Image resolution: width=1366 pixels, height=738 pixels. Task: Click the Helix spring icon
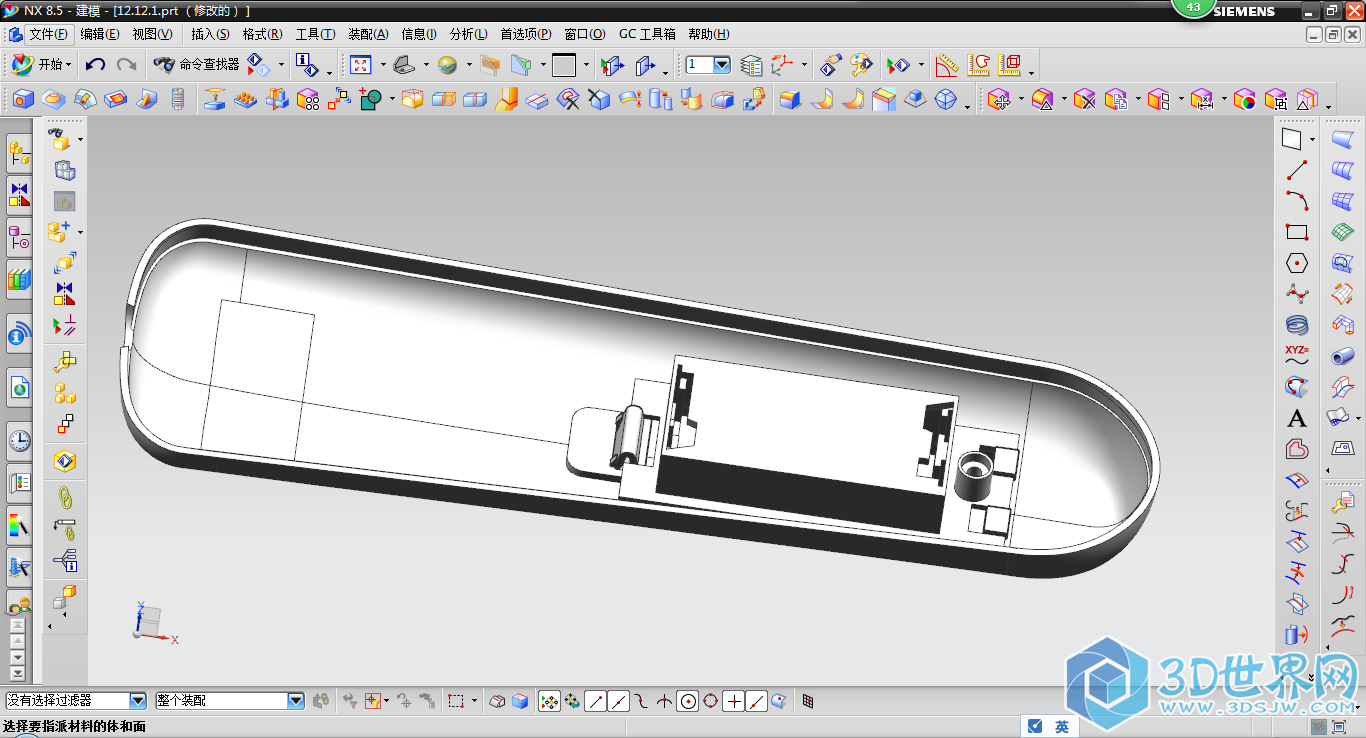[1297, 325]
